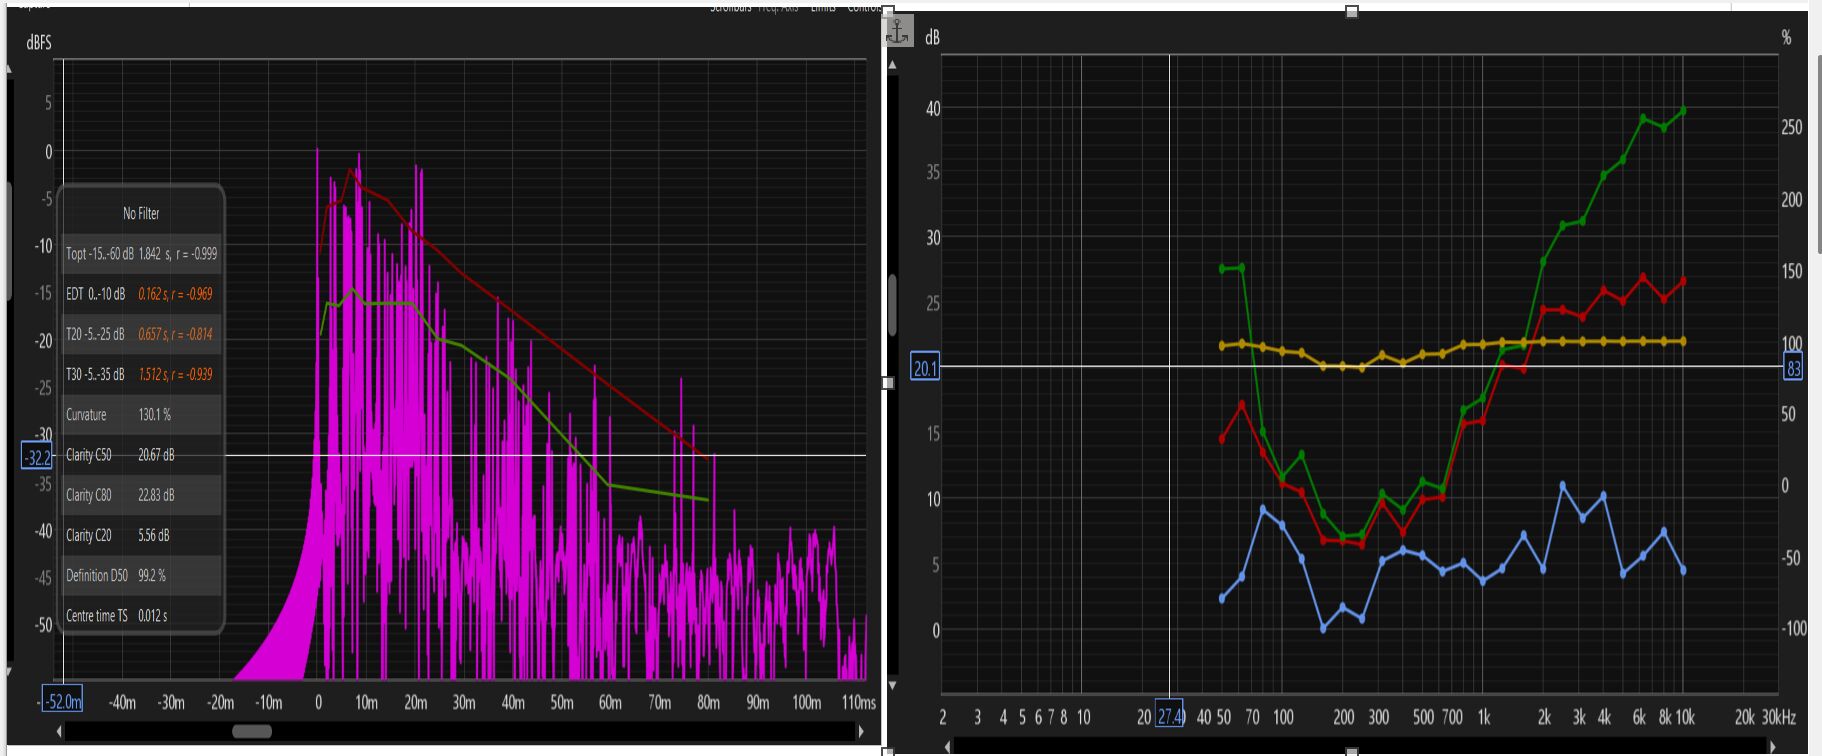Screen dimensions: 1822x756
Task: Click the 20.1 dB cursor value box
Action: click(x=926, y=368)
